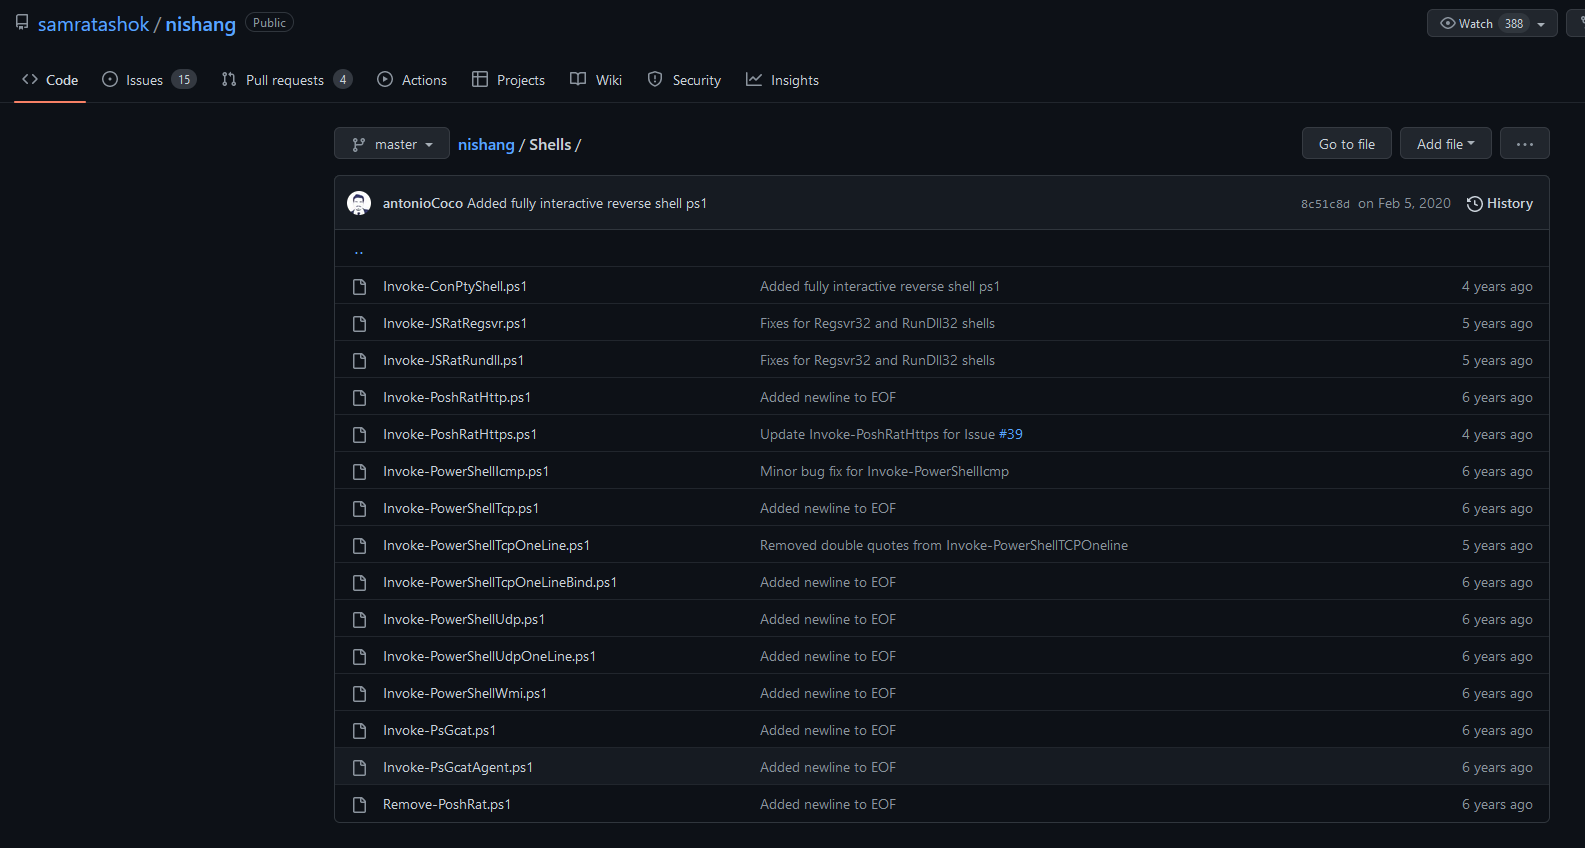1585x848 pixels.
Task: Click the git branch icon on master button
Action: 359,145
